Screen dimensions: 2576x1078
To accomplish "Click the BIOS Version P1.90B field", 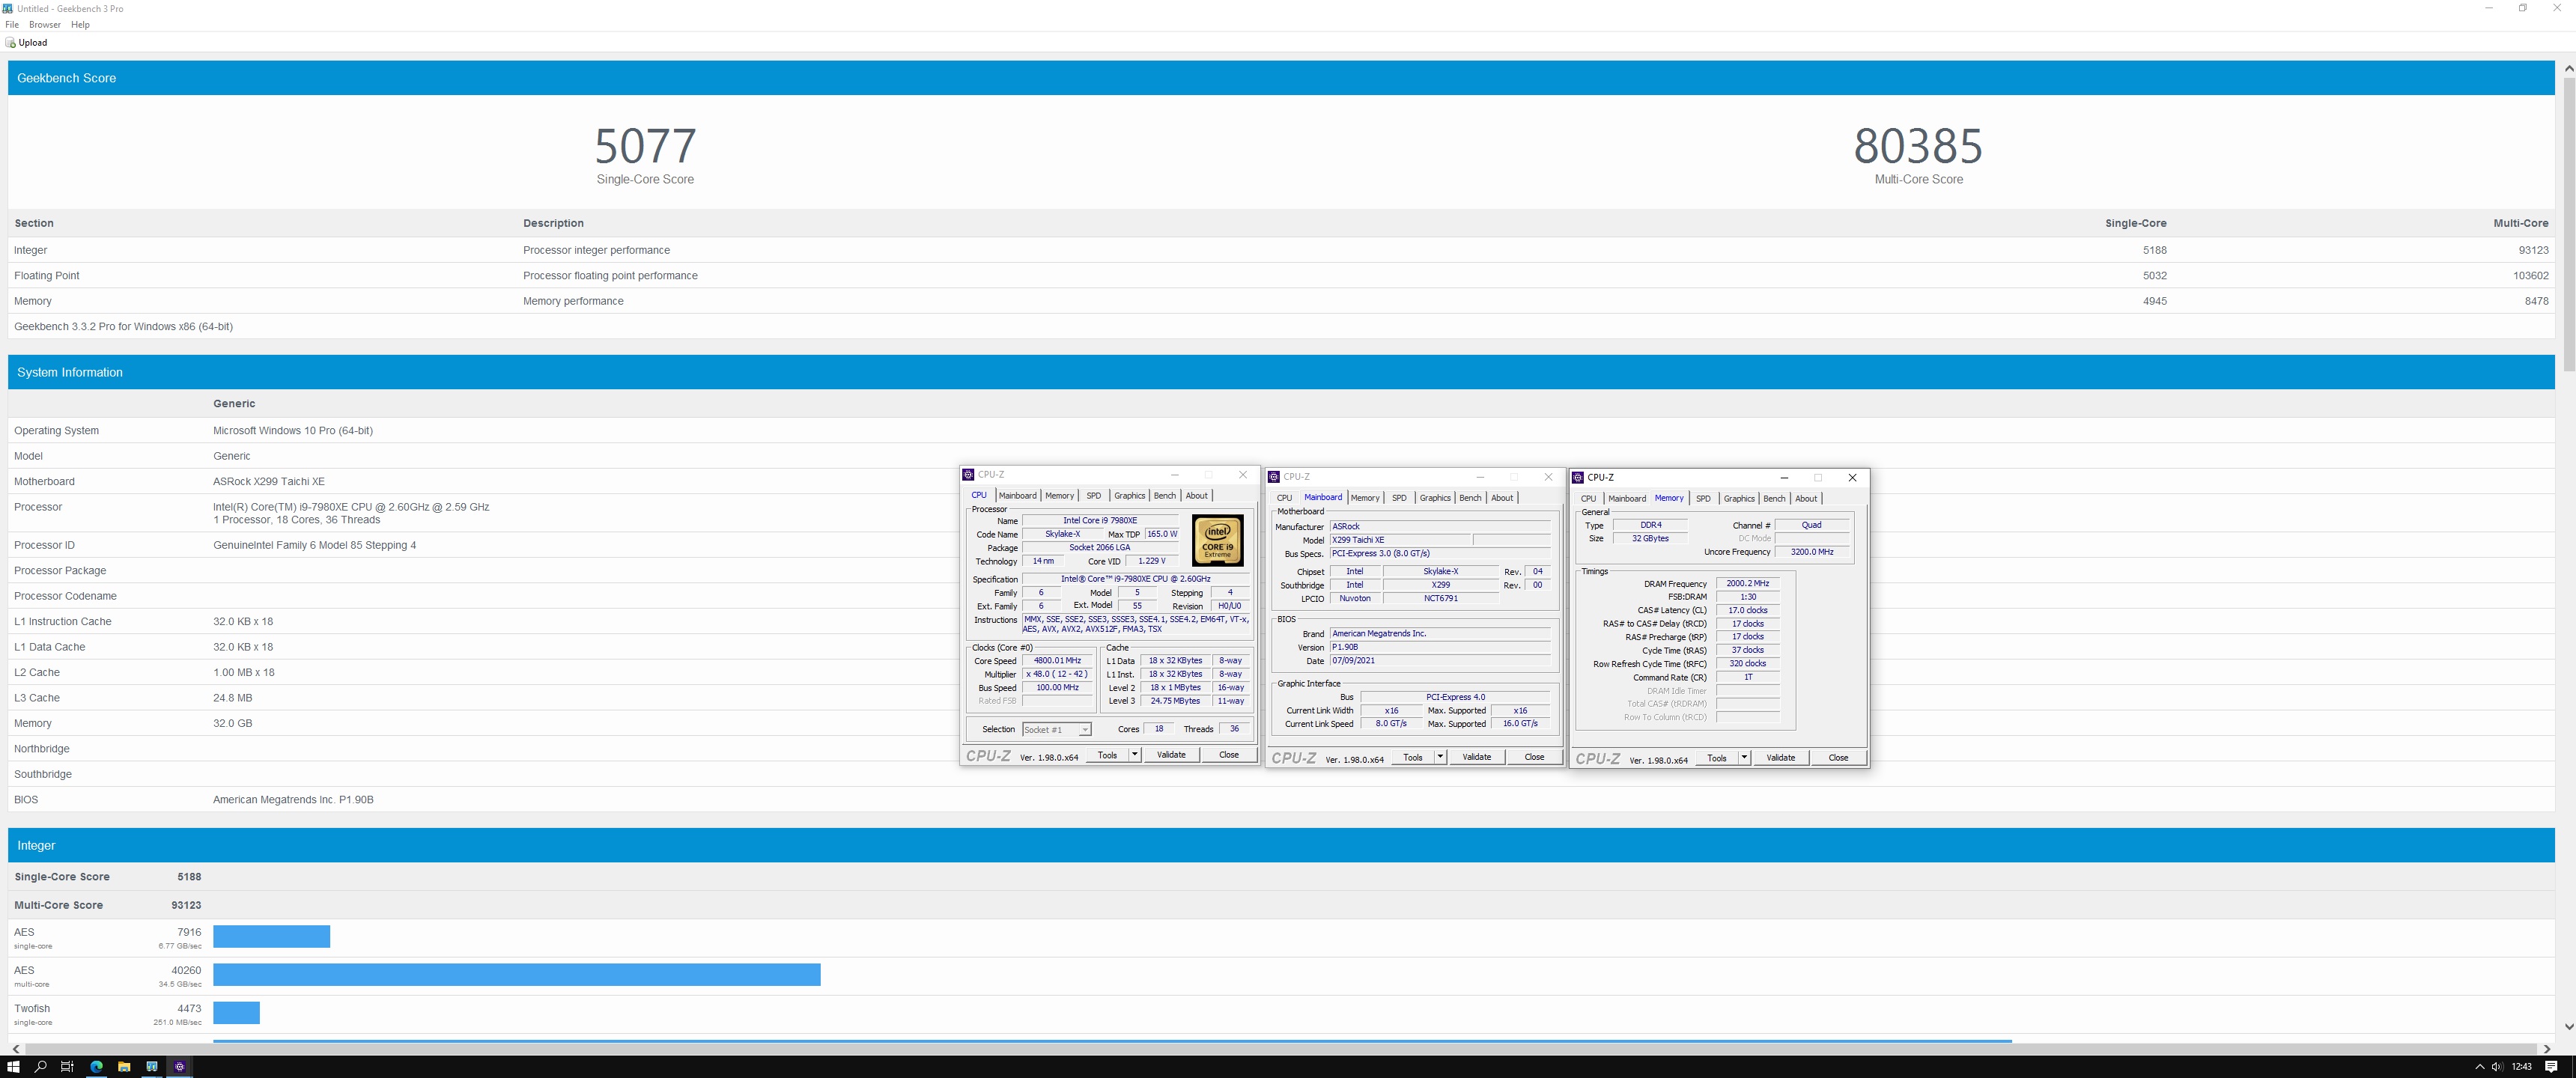I will point(1439,648).
